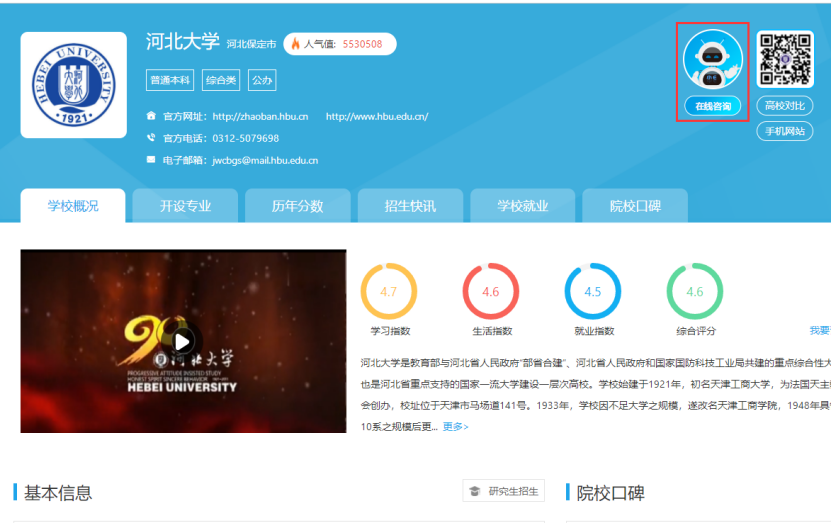
Task: Play the Hebei University video
Action: pos(183,341)
